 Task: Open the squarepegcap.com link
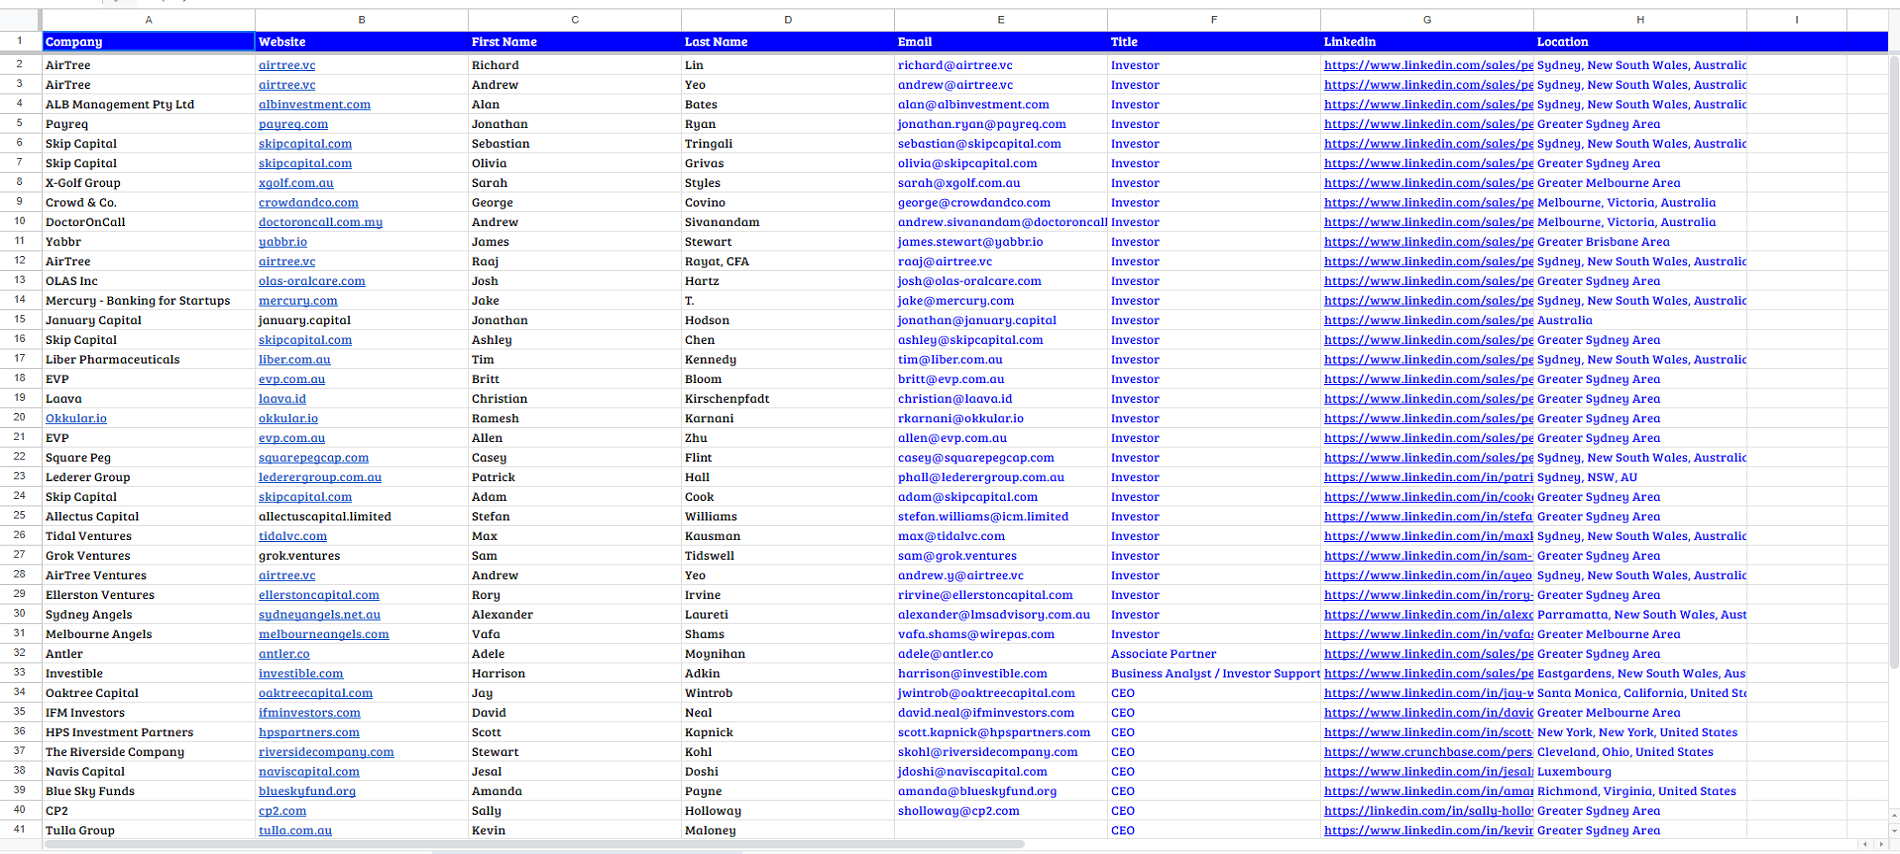pyautogui.click(x=313, y=458)
